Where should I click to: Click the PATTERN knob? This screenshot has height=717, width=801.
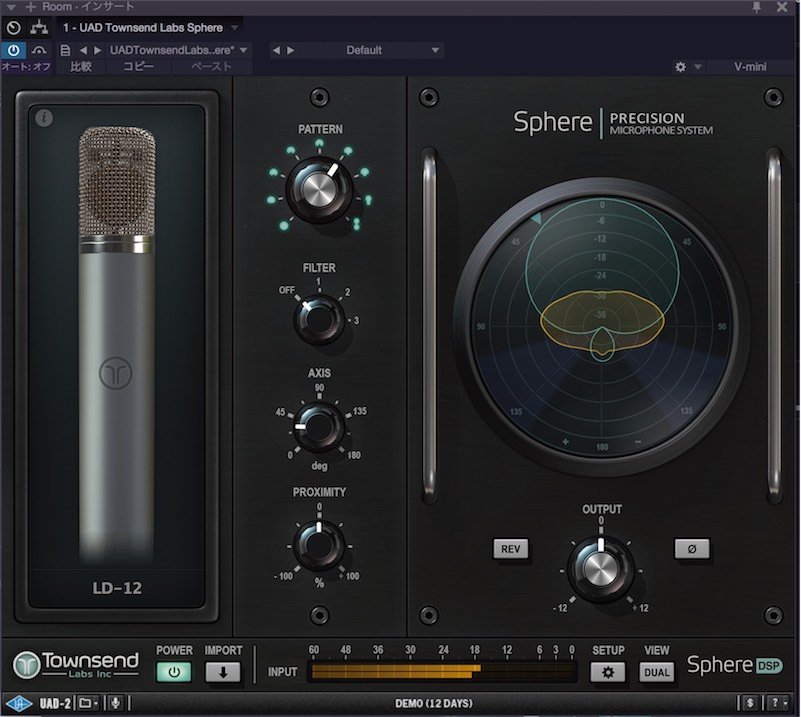click(319, 189)
